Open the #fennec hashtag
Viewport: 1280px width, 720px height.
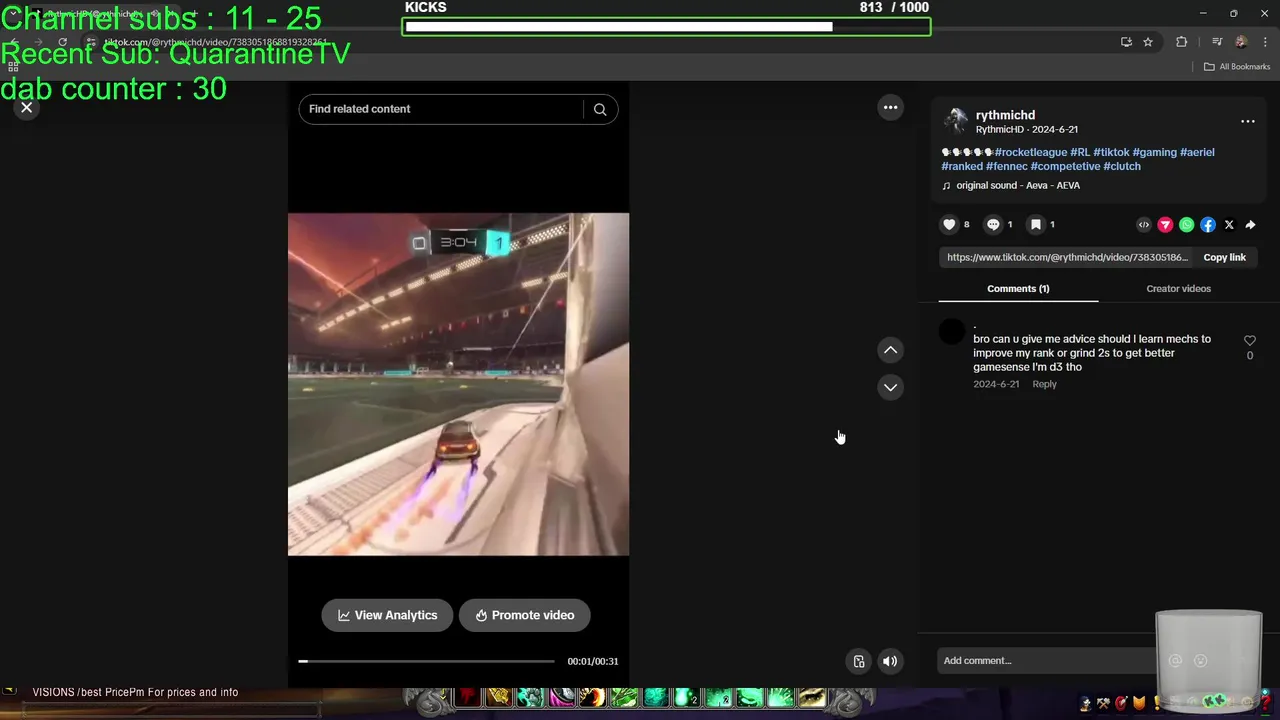pyautogui.click(x=1006, y=166)
